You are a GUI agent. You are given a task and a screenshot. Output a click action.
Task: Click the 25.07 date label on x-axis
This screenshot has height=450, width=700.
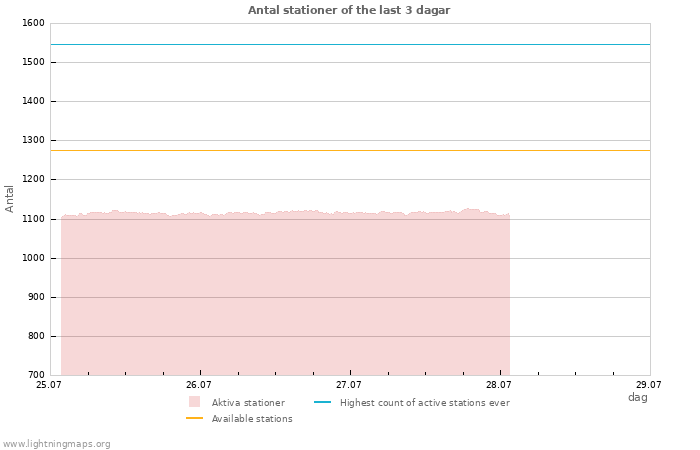tap(48, 384)
